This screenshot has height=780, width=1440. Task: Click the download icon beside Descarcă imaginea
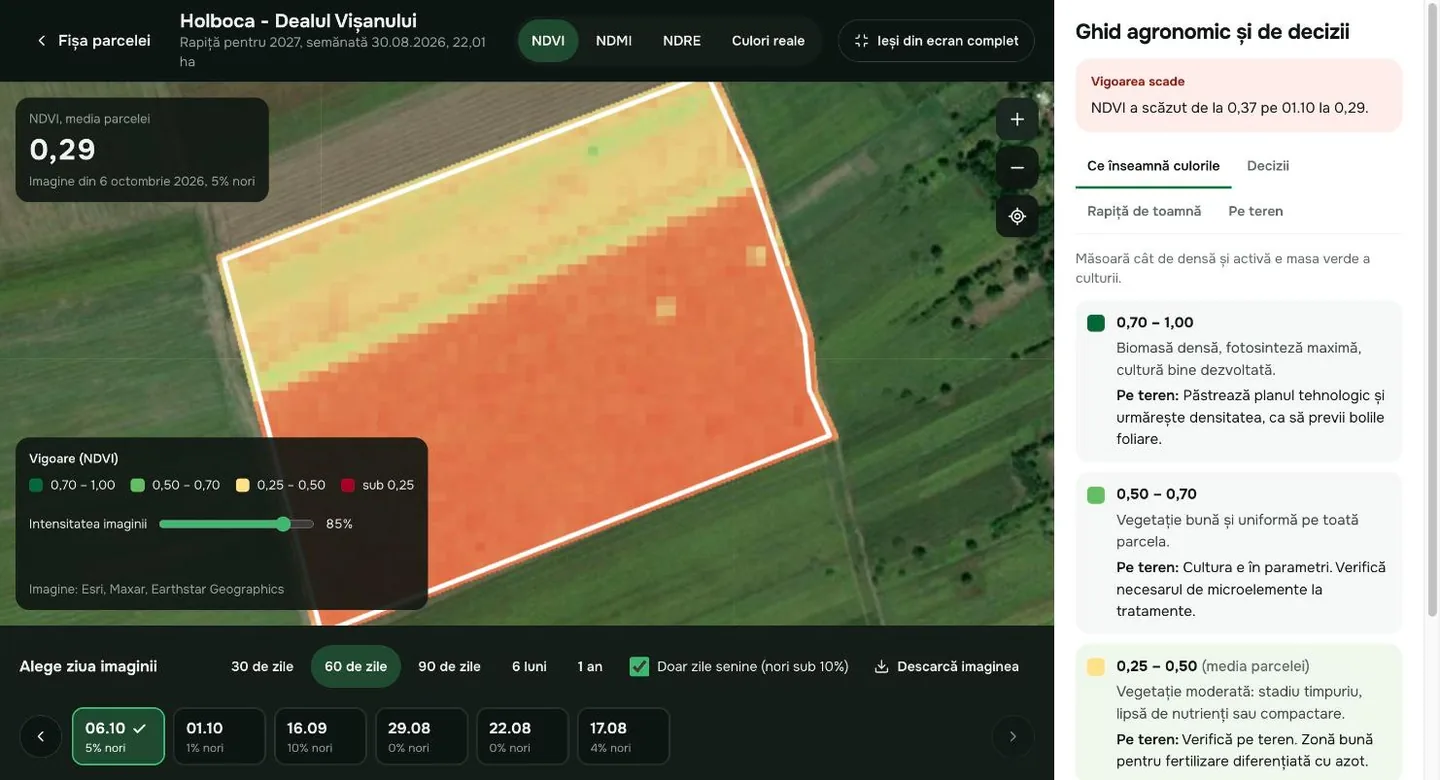[881, 667]
